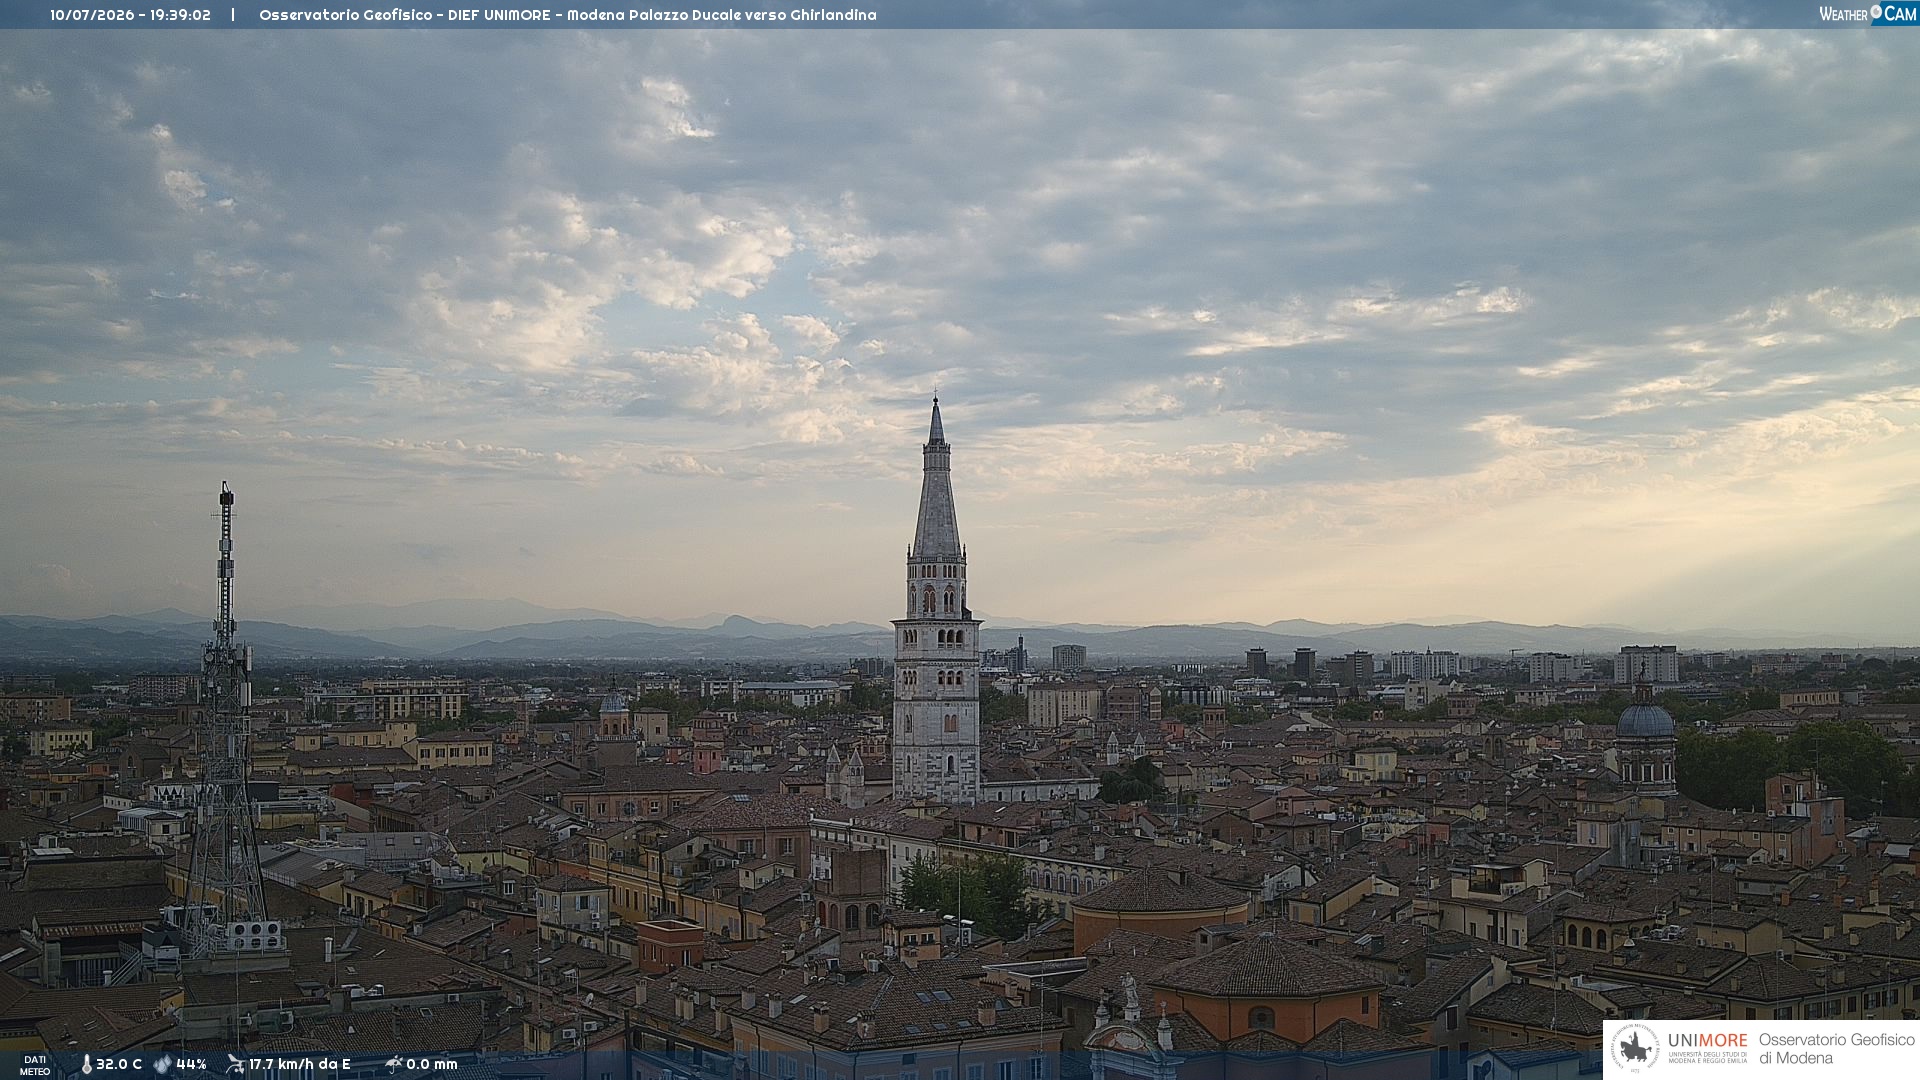Click the water drops humidity icon

[163, 1064]
